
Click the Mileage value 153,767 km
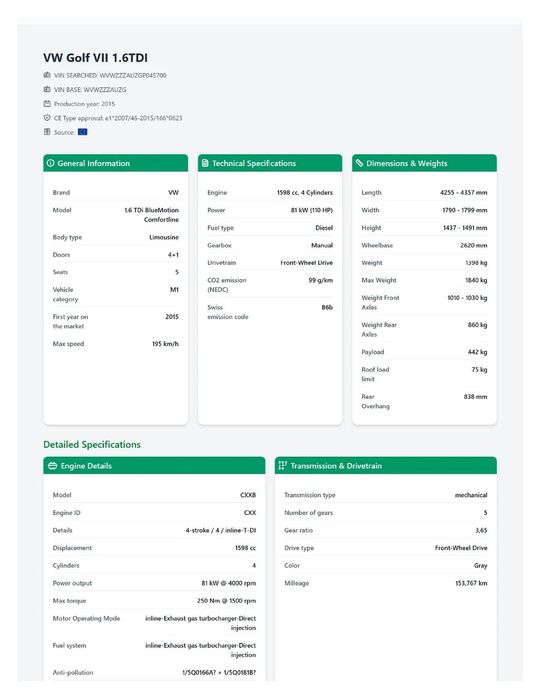coord(471,583)
